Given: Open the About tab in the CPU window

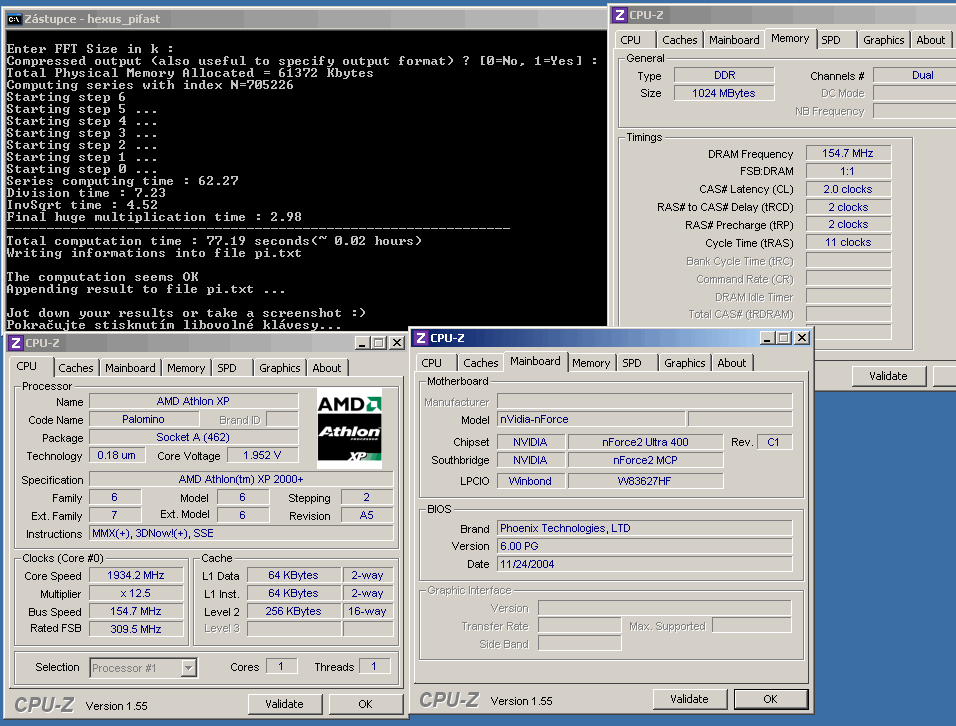Looking at the screenshot, I should tap(327, 368).
